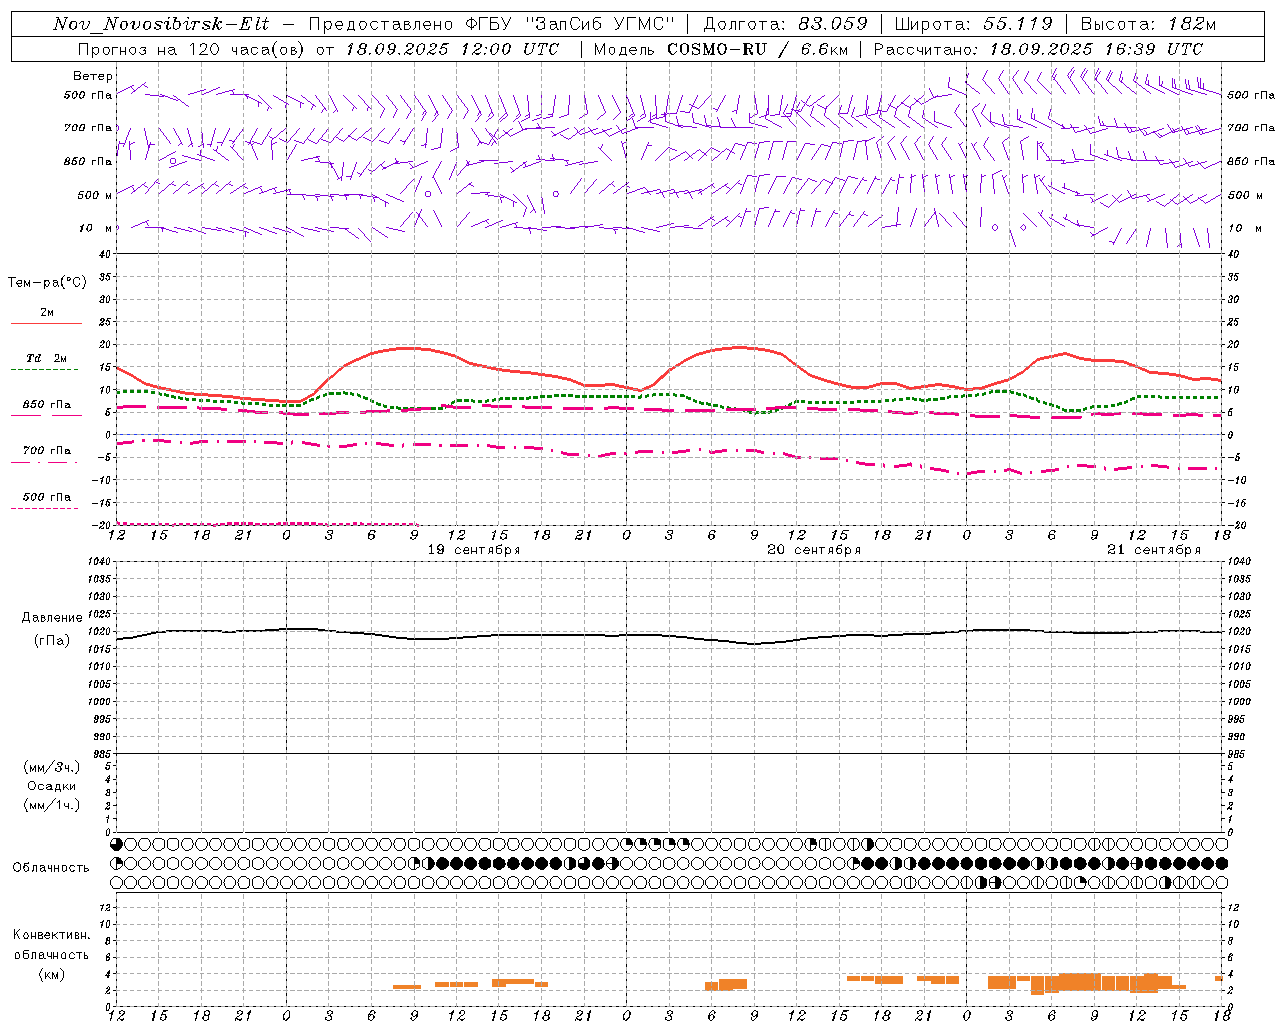This screenshot has width=1280, height=1024.
Task: Click the 10 м wind level label on the left
Action: 96,228
